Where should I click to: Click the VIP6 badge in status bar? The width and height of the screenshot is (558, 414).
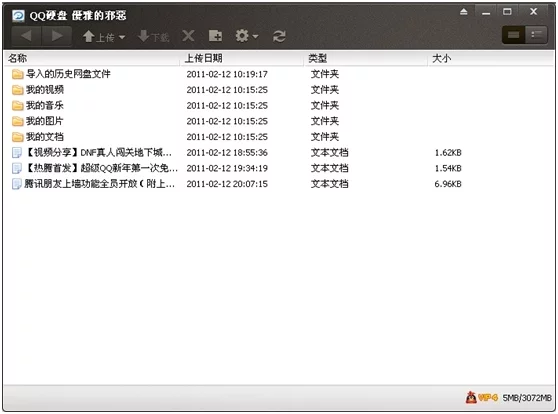pyautogui.click(x=488, y=397)
